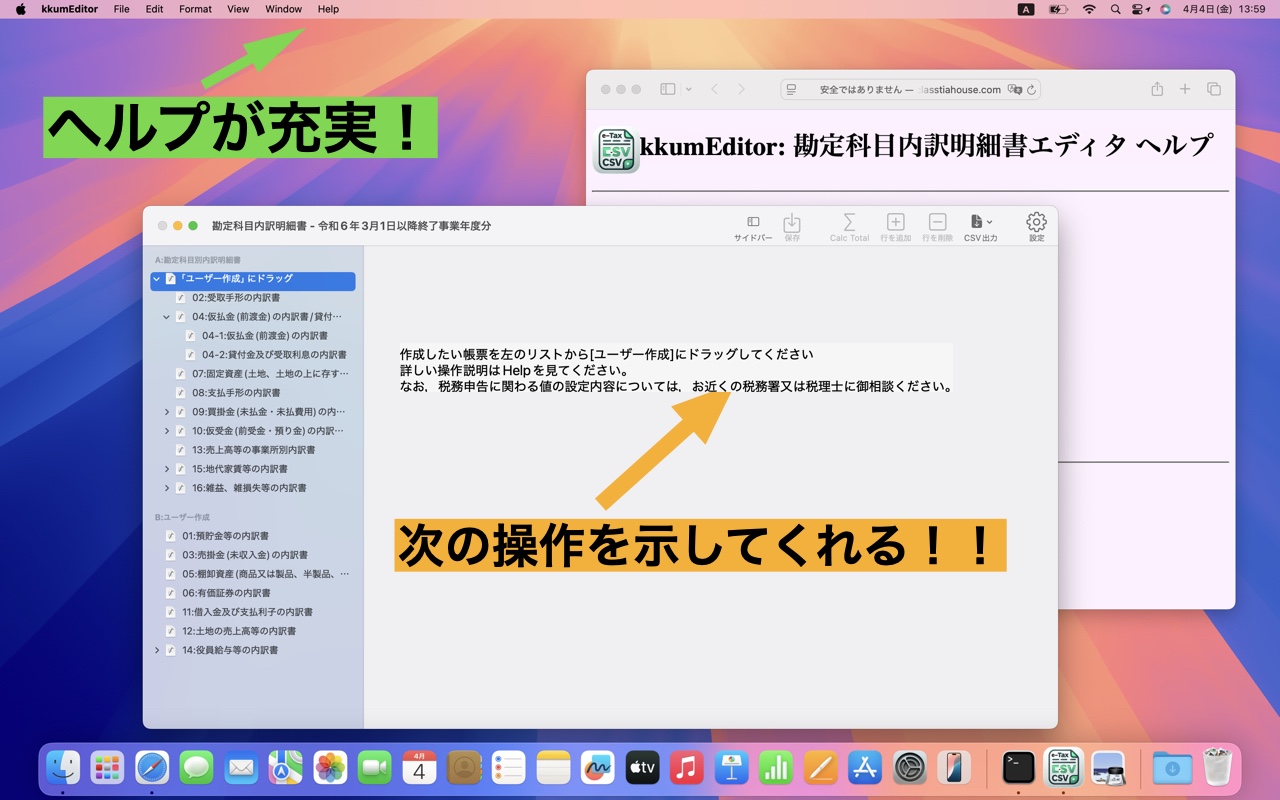Select 02:受取手形の内訳書 in sidebar

[253, 298]
